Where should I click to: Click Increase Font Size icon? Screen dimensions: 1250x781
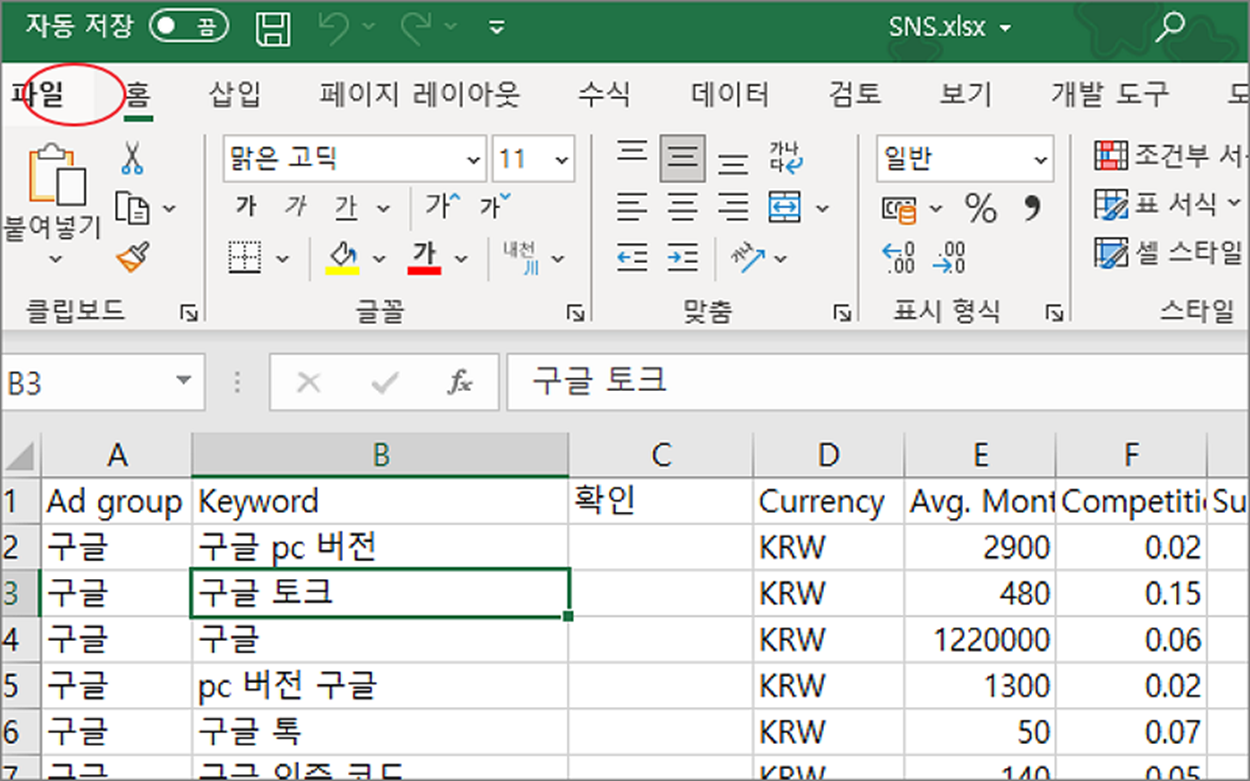442,206
